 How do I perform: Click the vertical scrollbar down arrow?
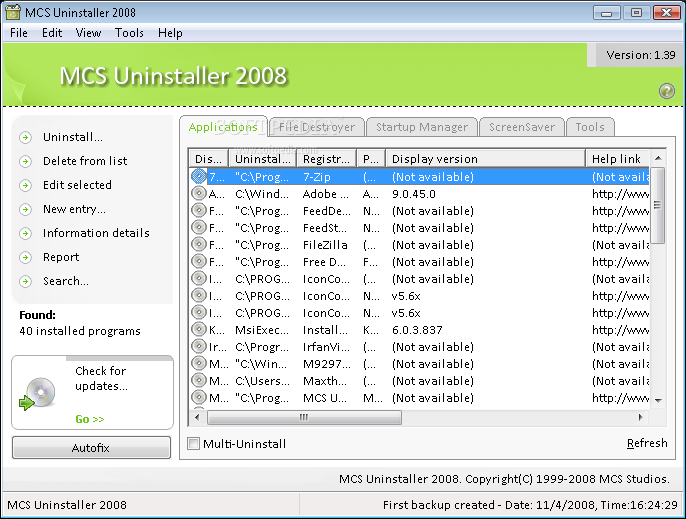click(658, 400)
